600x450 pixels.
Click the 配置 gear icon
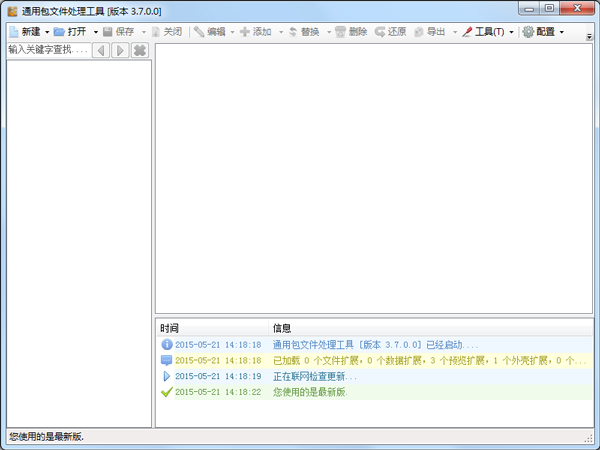528,32
